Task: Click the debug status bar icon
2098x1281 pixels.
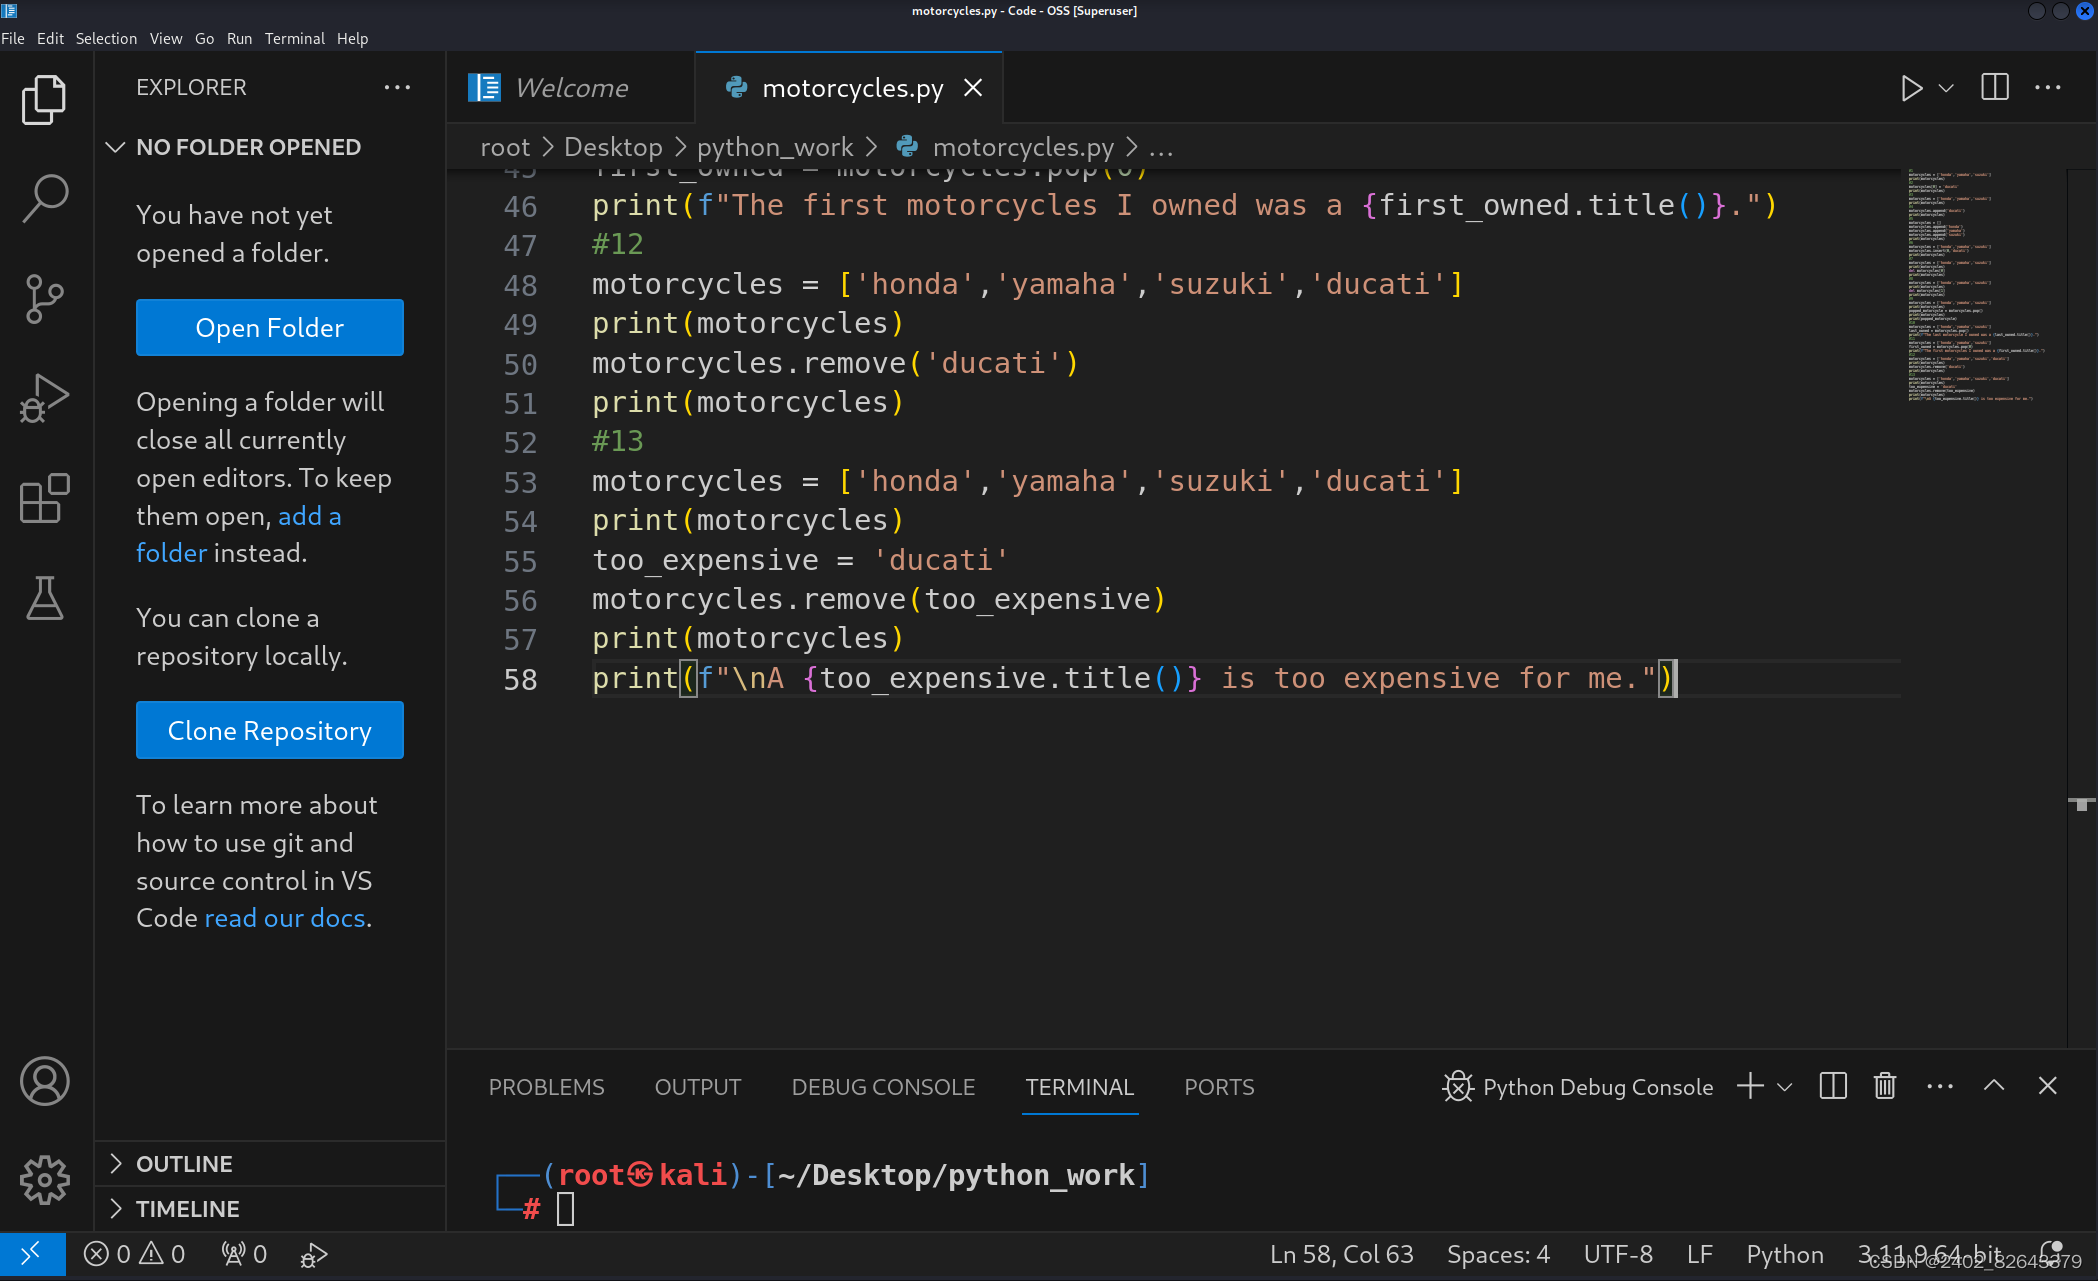Action: click(314, 1255)
